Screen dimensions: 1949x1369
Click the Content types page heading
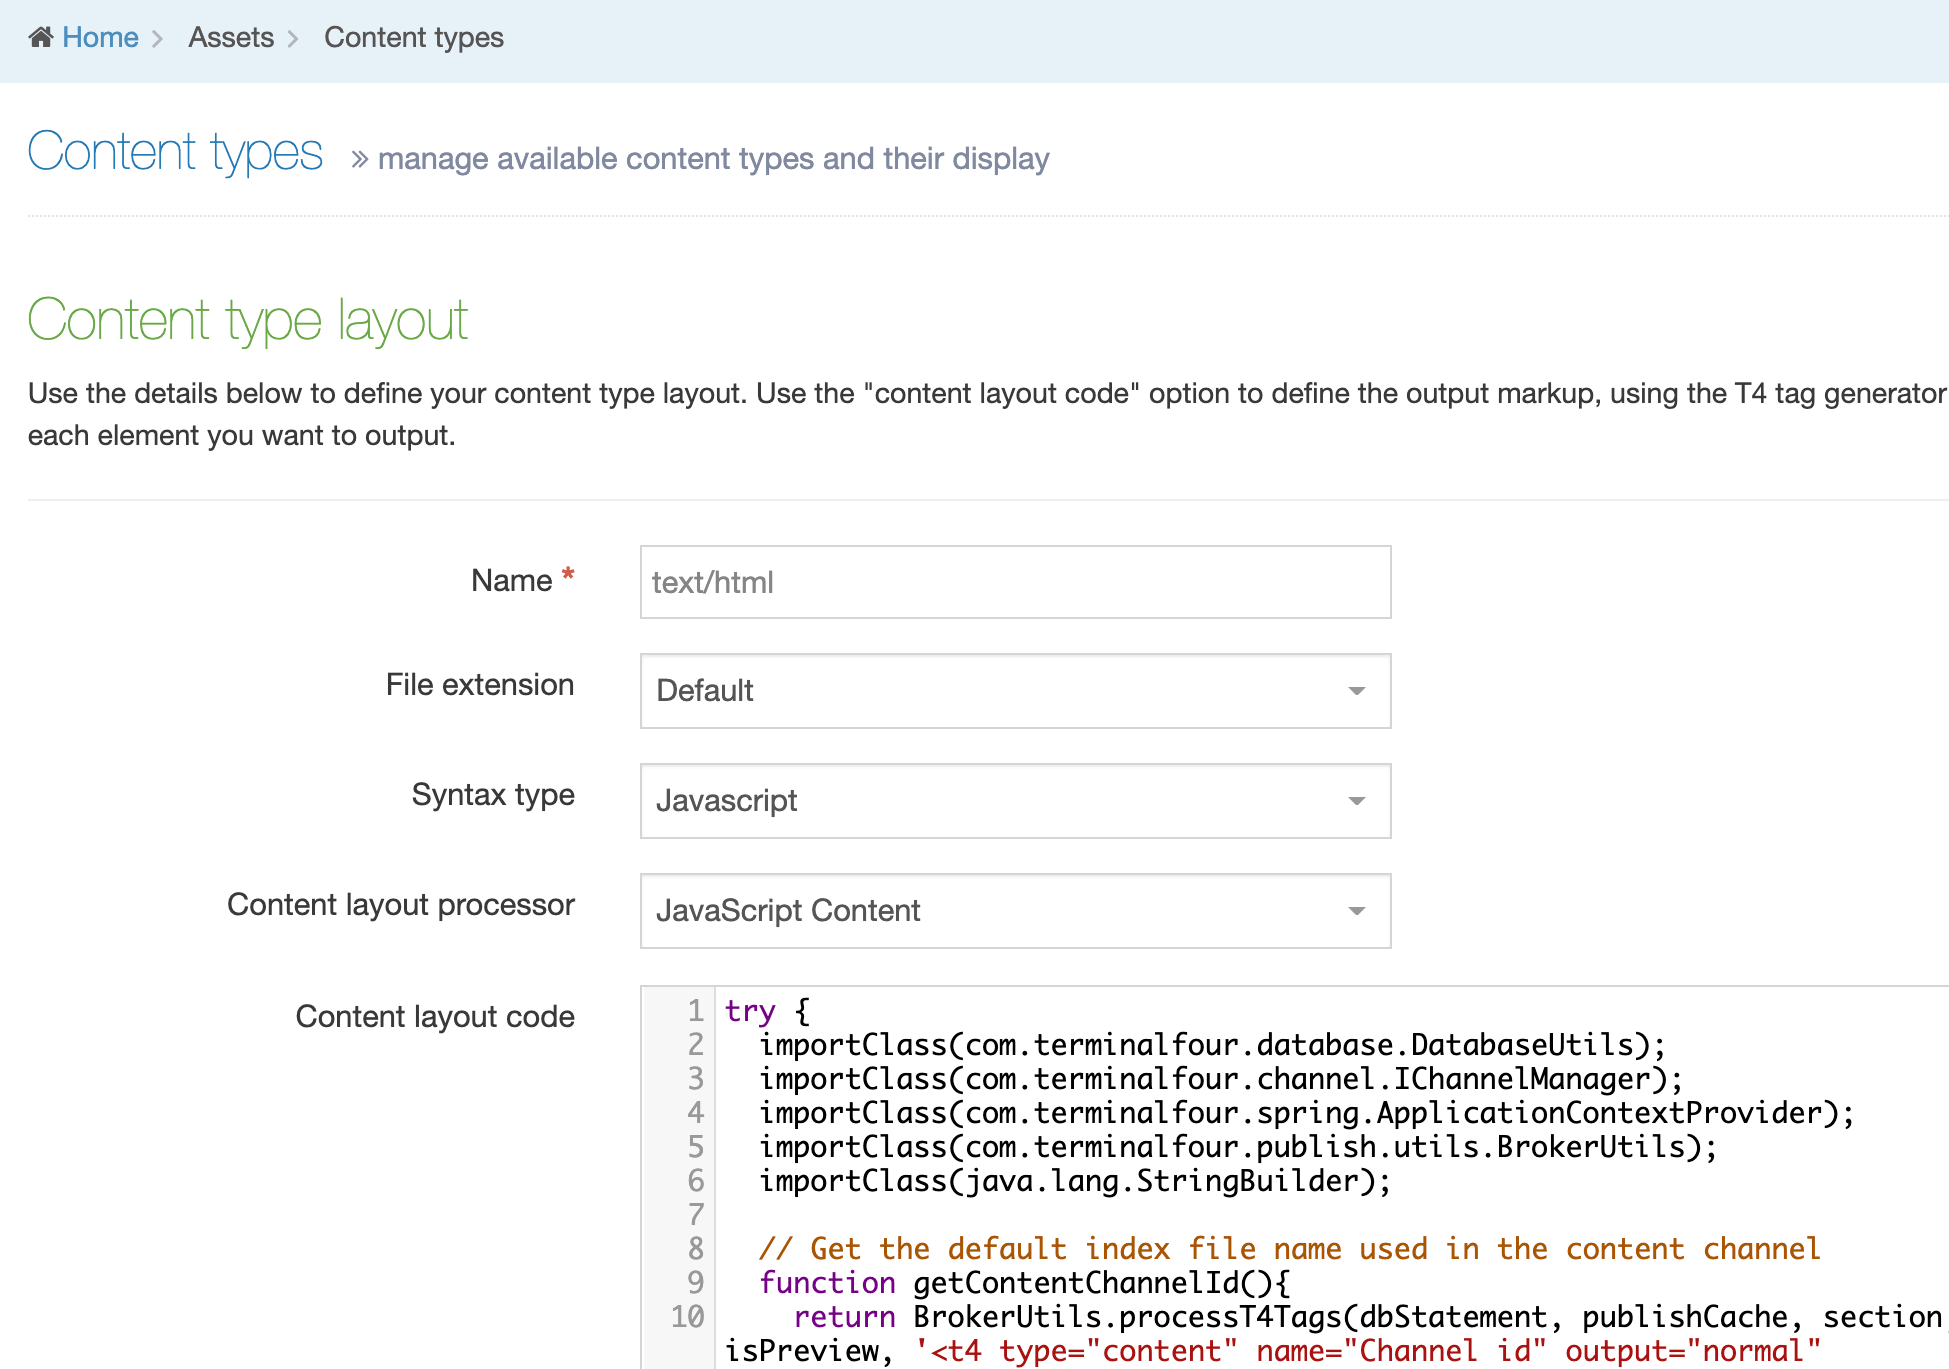[175, 152]
